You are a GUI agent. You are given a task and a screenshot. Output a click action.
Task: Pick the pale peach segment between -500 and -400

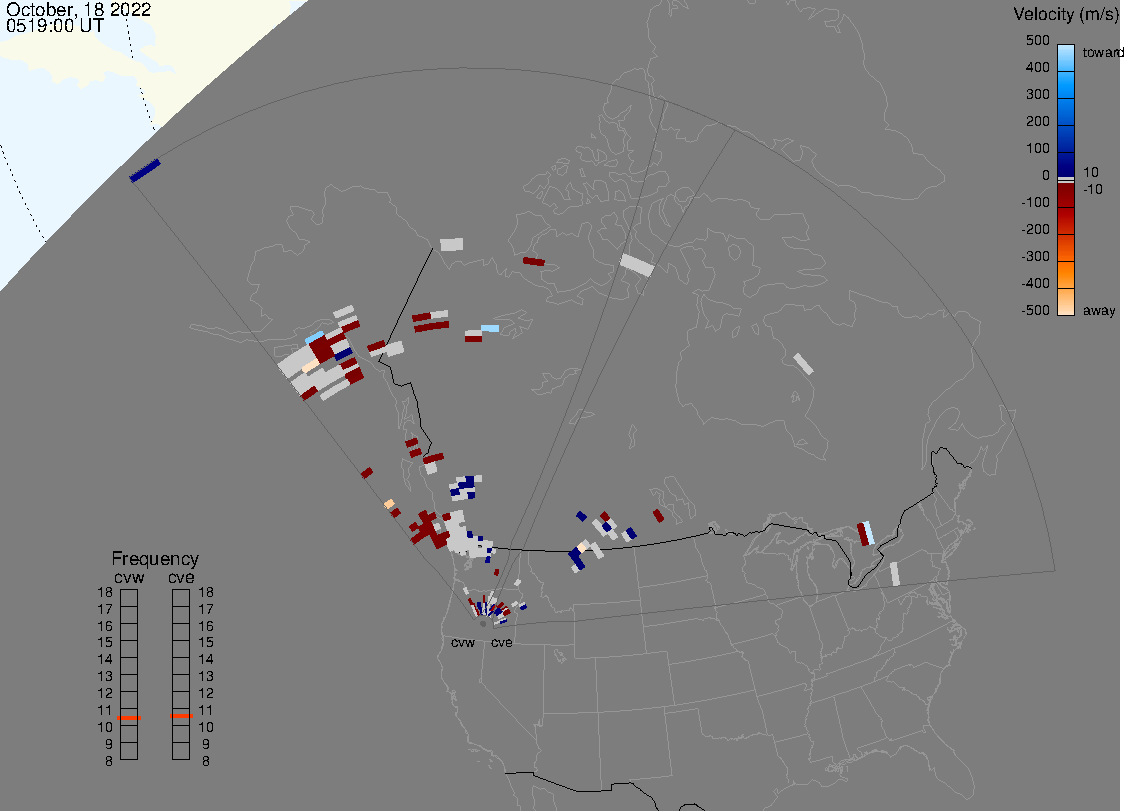coord(1066,302)
